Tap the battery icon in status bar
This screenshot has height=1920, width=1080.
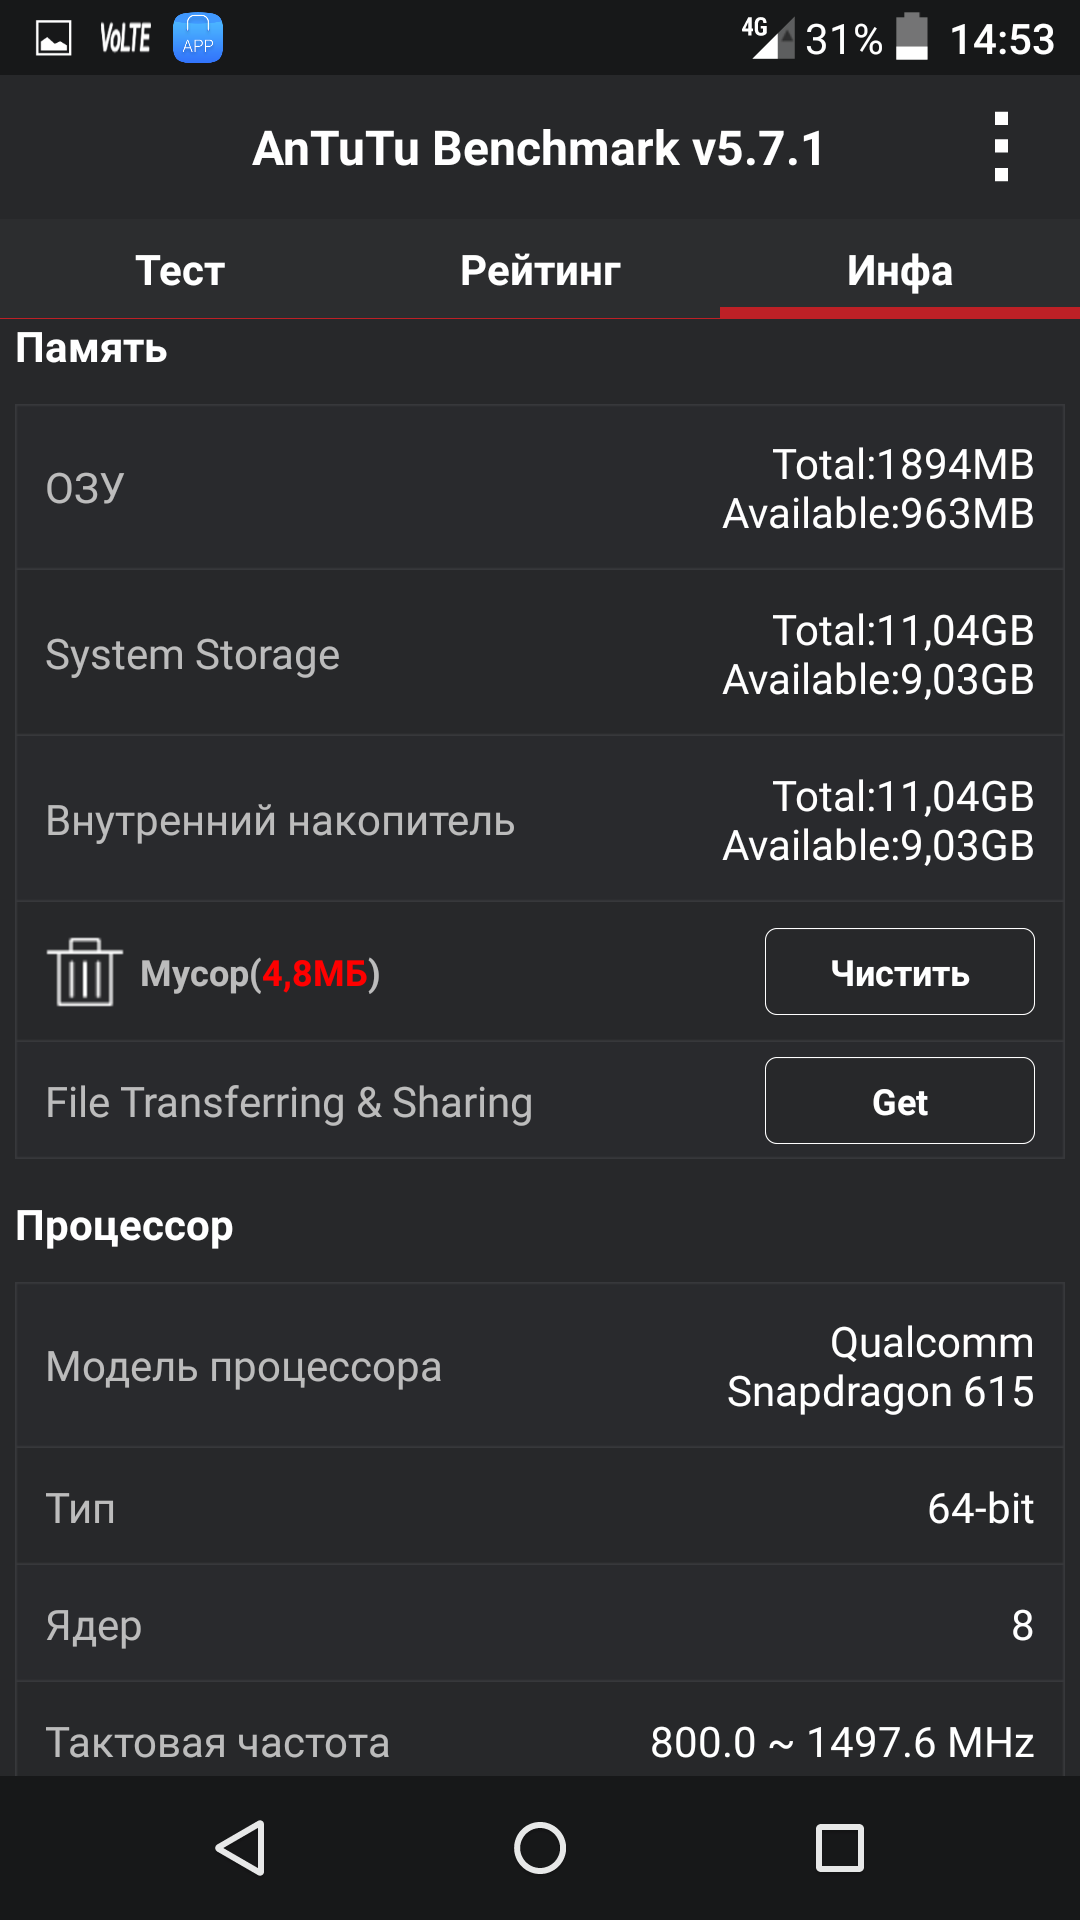[911, 38]
